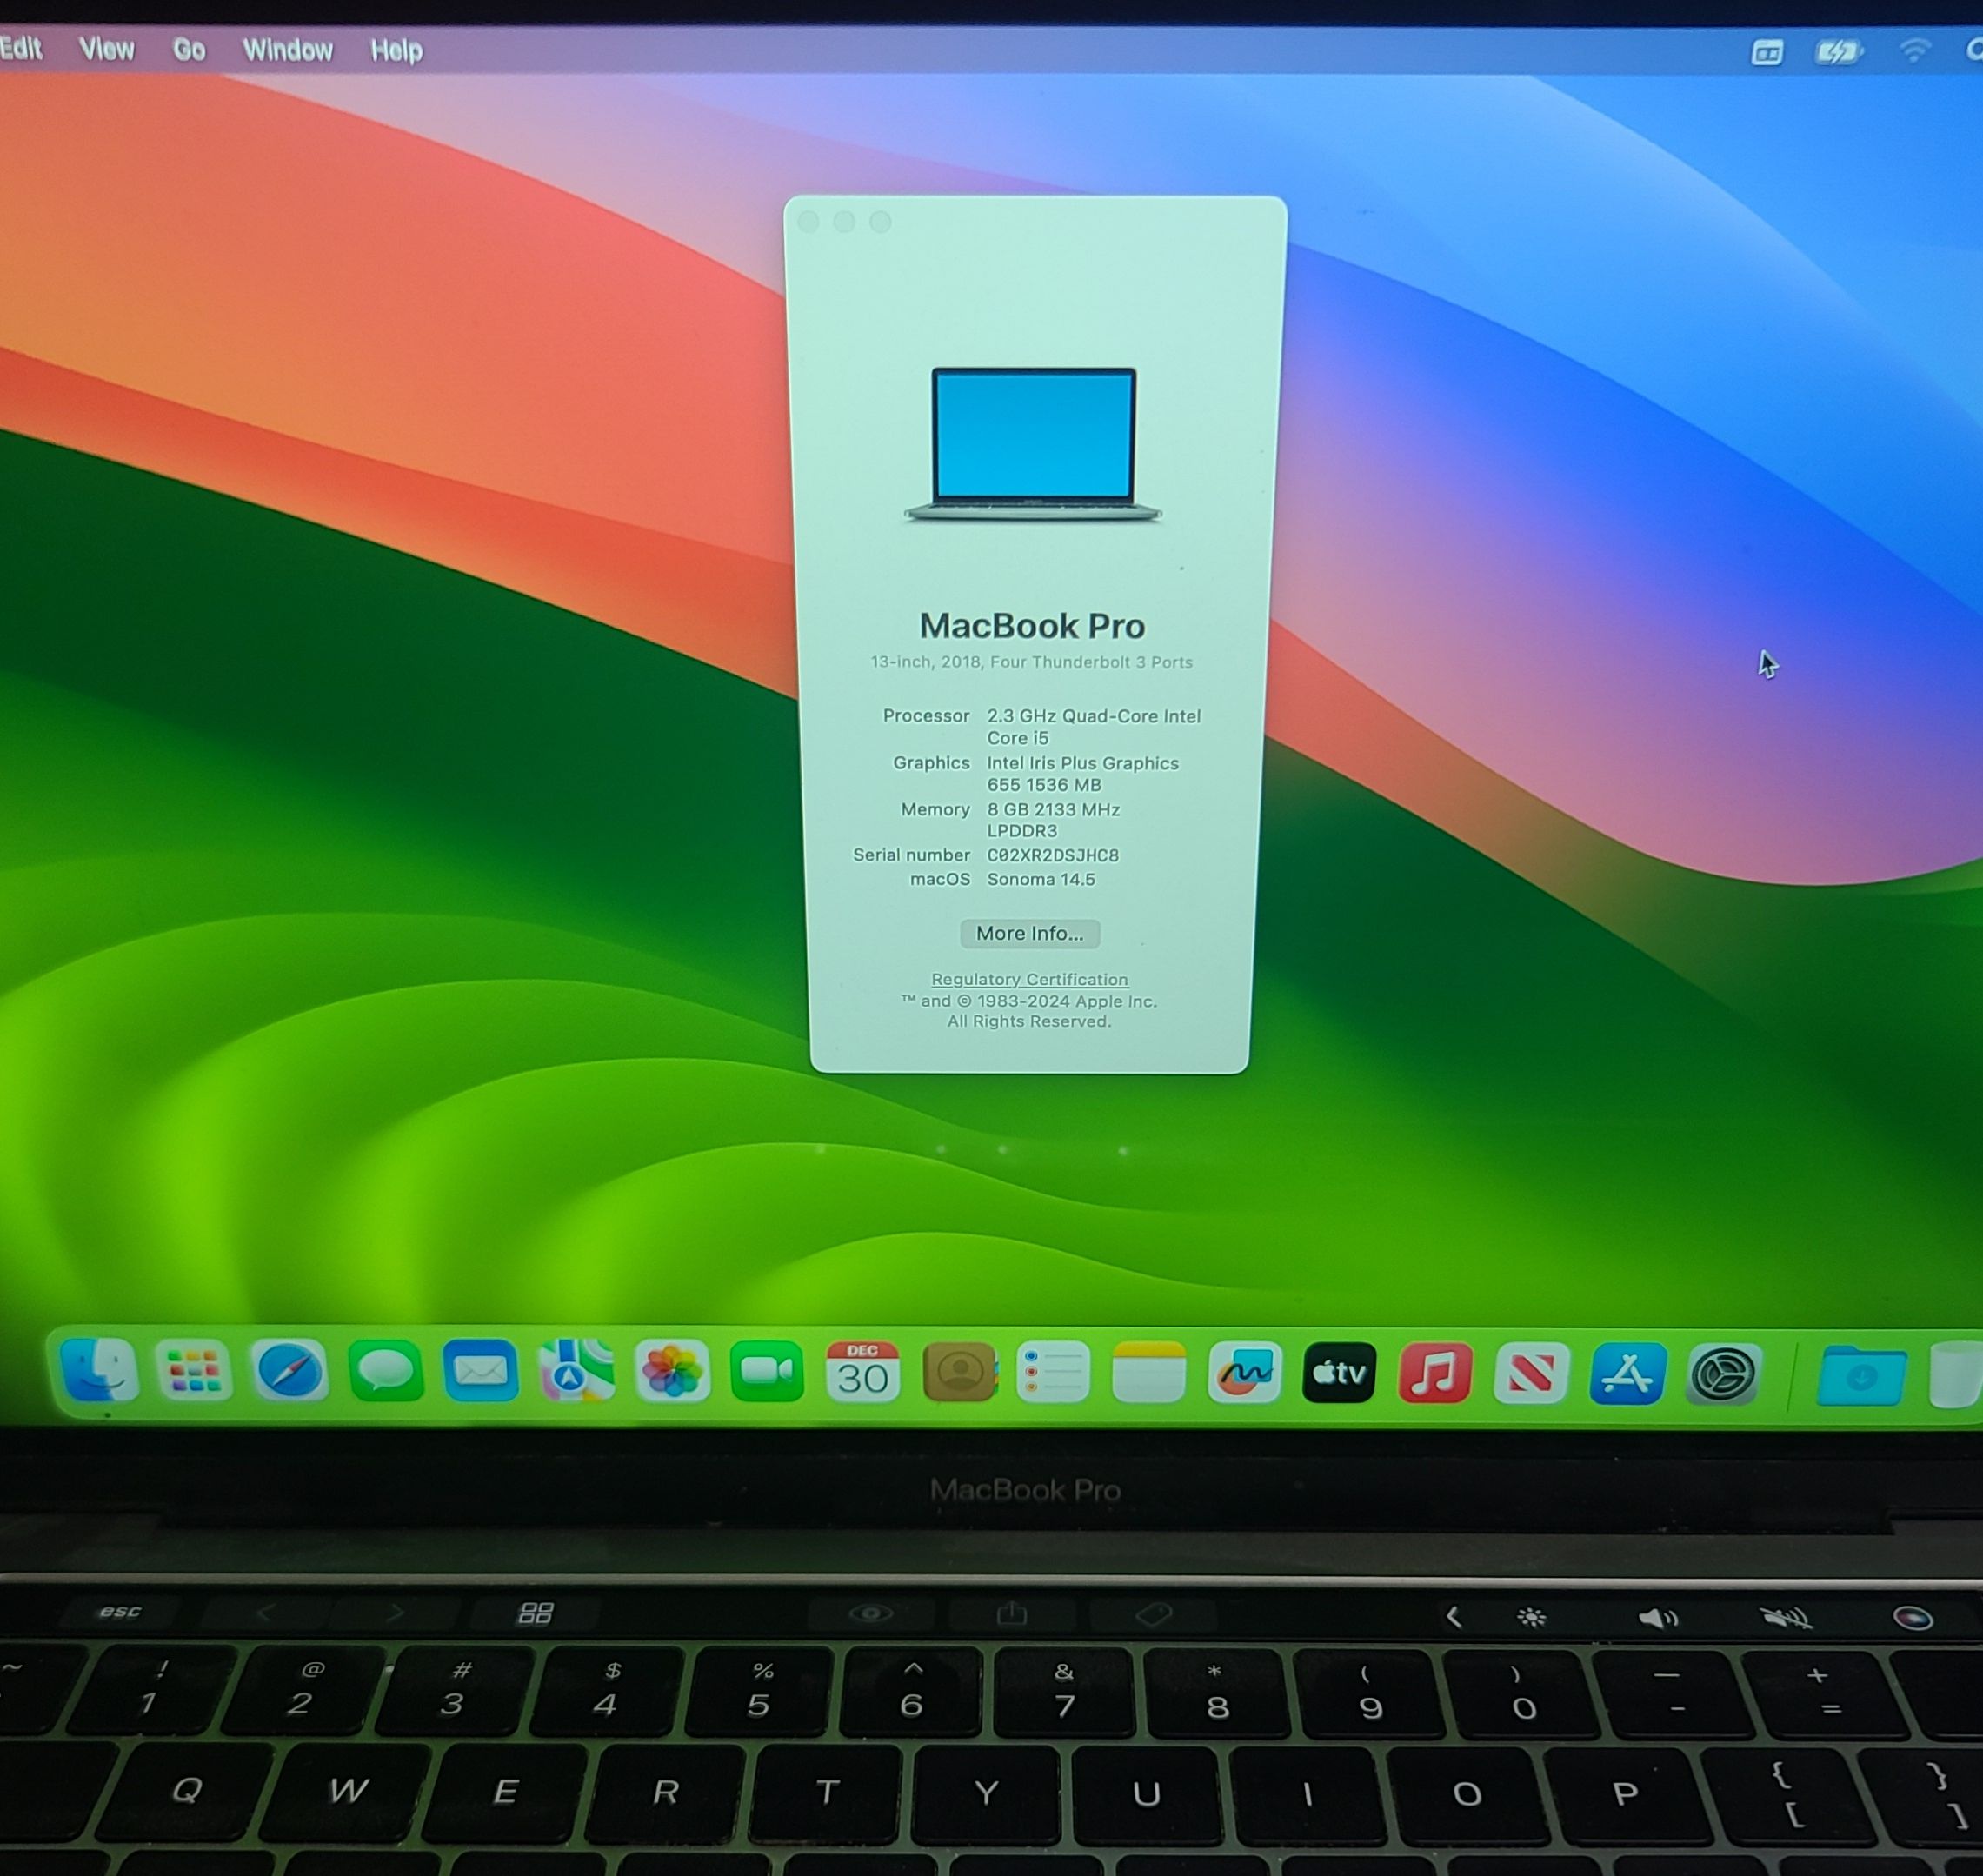Viewport: 1983px width, 1876px height.
Task: Open the Apple TV app
Action: coord(1340,1373)
